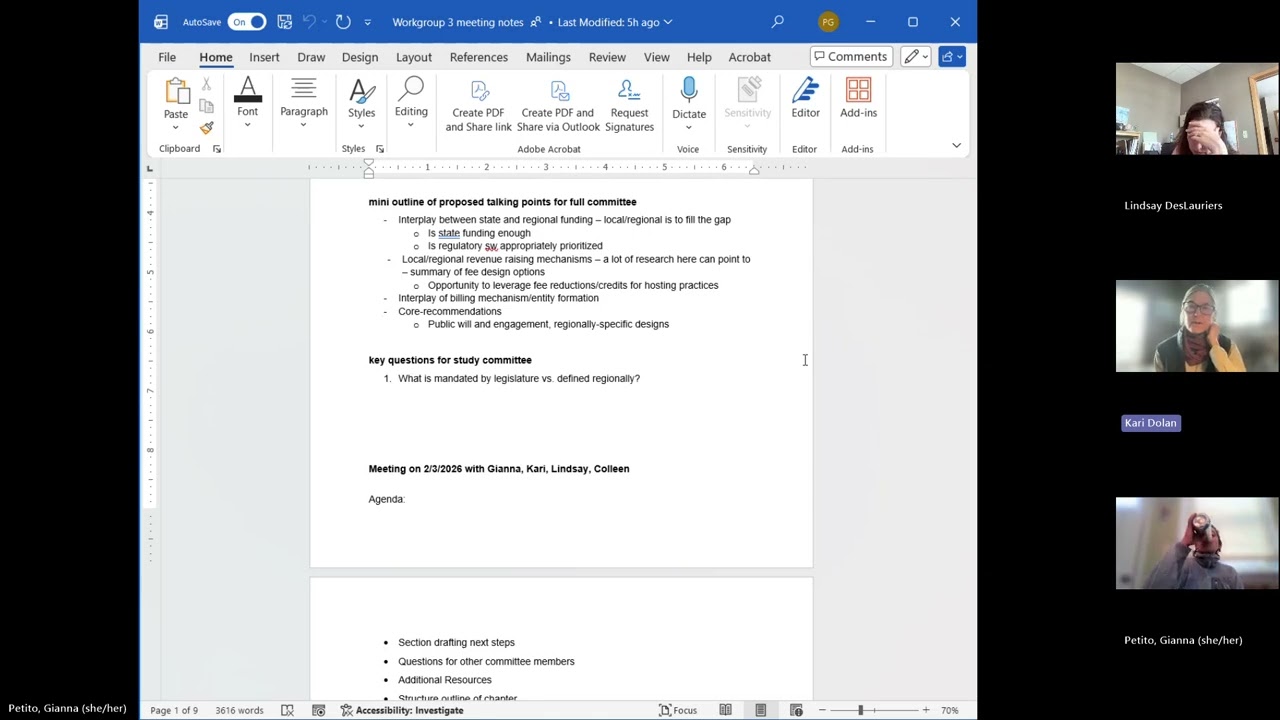Open the PG account profile badge
Viewport: 1280px width, 720px height.
coord(828,21)
